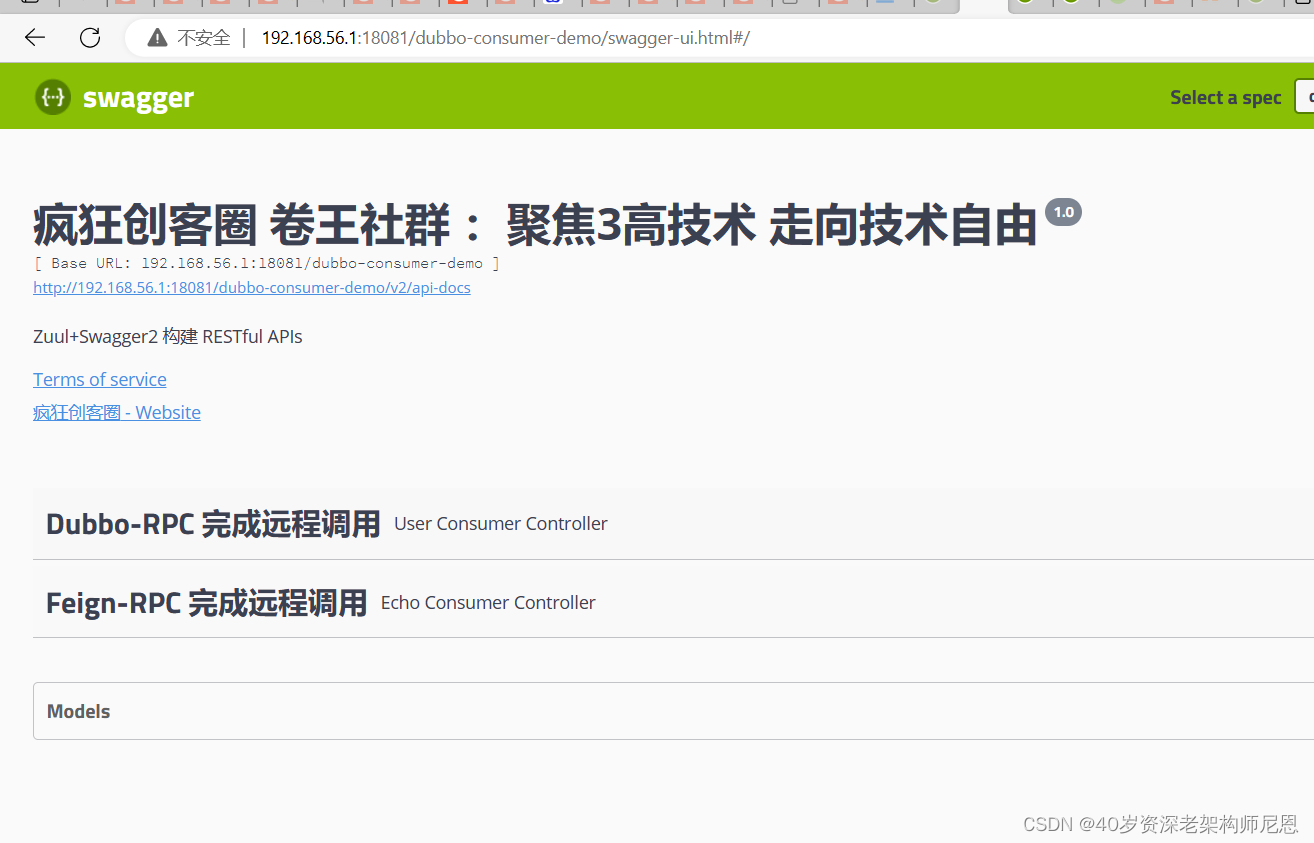1314x843 pixels.
Task: Click the Zuul+Swagger2 构建 RESTful APIs description
Action: point(168,337)
